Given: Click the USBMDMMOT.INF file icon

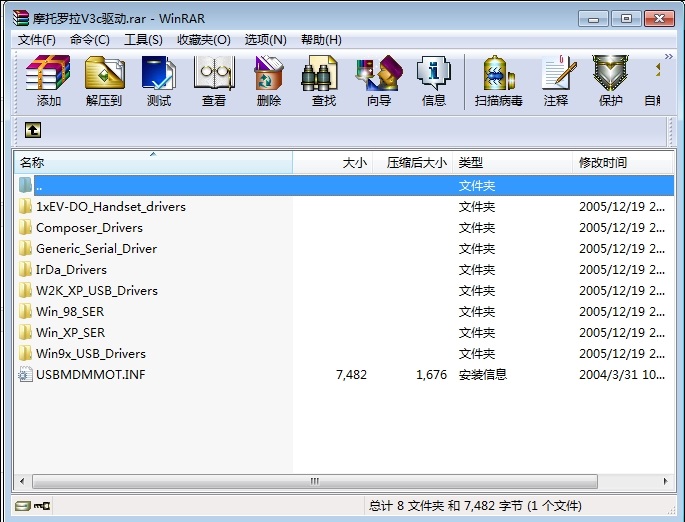Looking at the screenshot, I should [25, 374].
